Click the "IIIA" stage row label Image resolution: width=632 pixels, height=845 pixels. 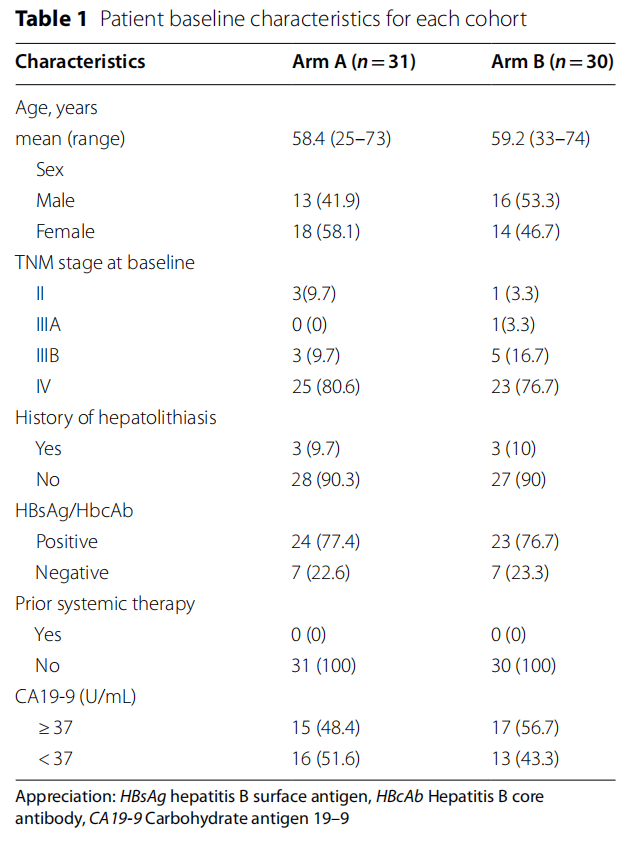[x=50, y=325]
